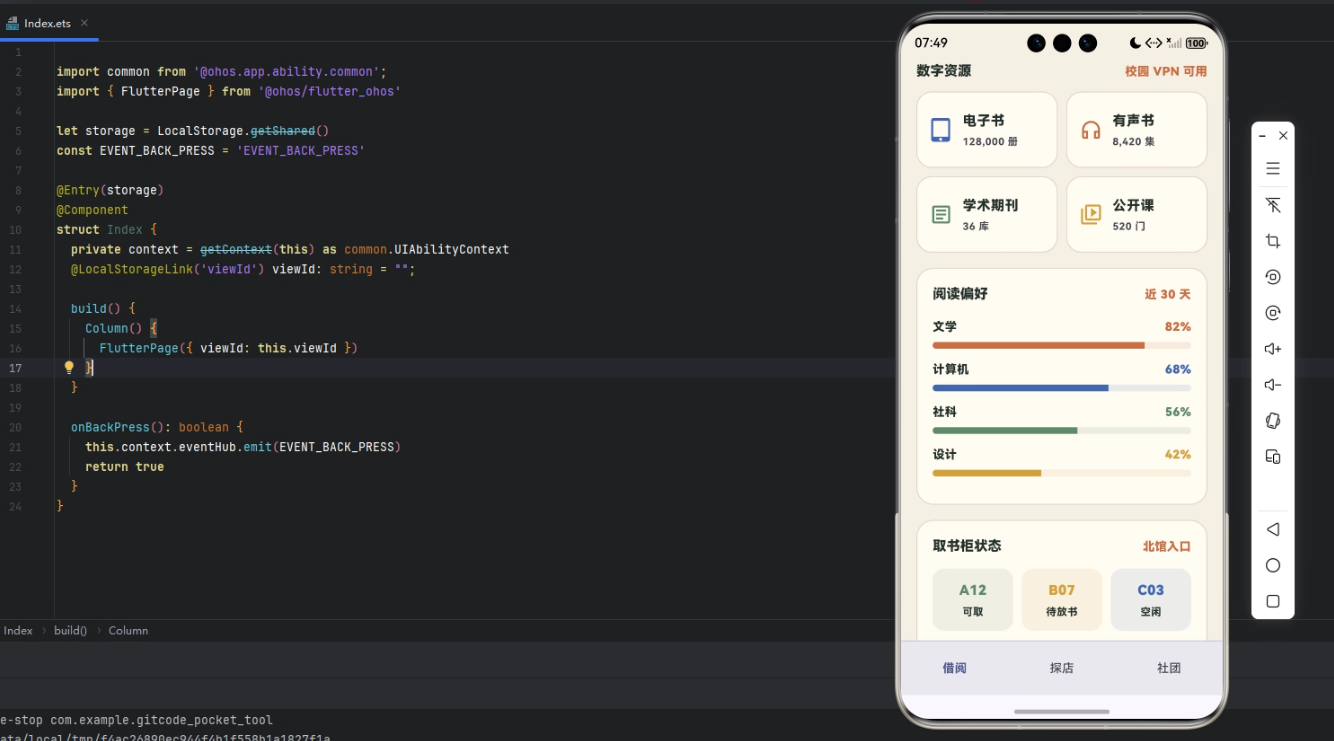Take a screenshot with the crop icon
Image resolution: width=1334 pixels, height=741 pixels.
coord(1273,241)
